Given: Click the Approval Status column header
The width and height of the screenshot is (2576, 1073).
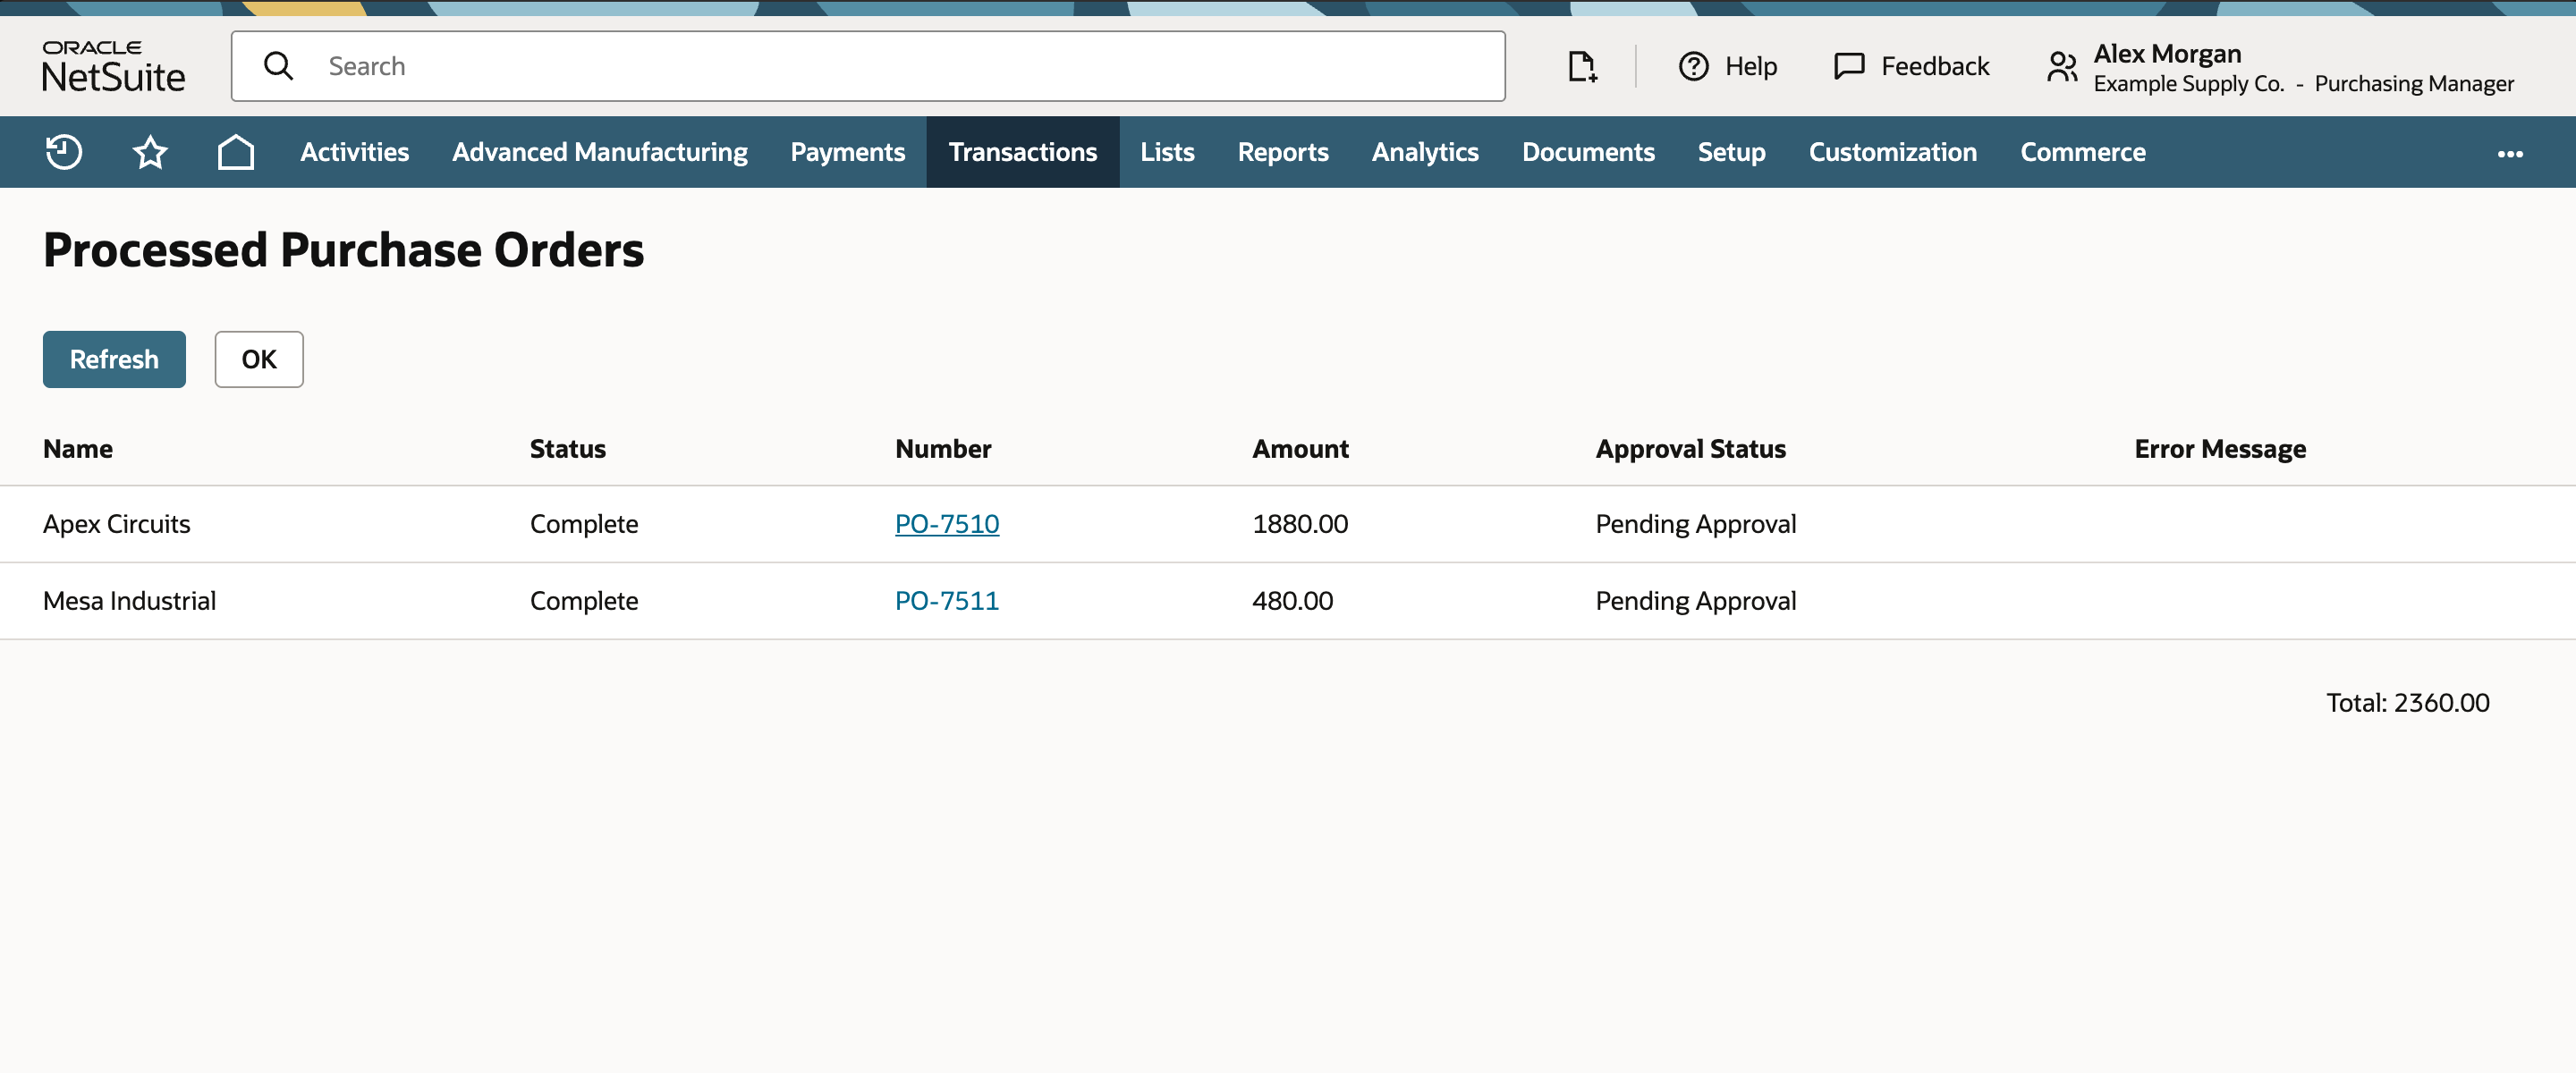Looking at the screenshot, I should [x=1690, y=449].
